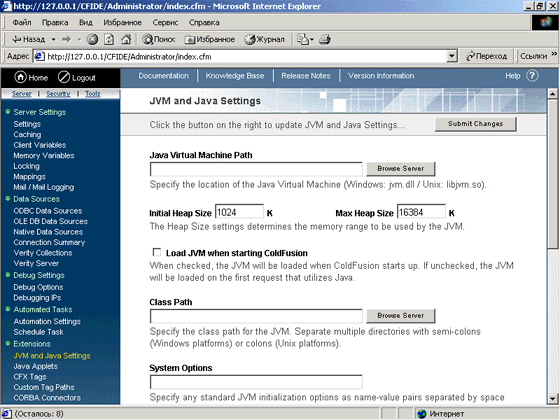Image resolution: width=560 pixels, height=420 pixels.
Task: Click Browse Server for Java Virtual Machine Path
Action: (x=401, y=169)
